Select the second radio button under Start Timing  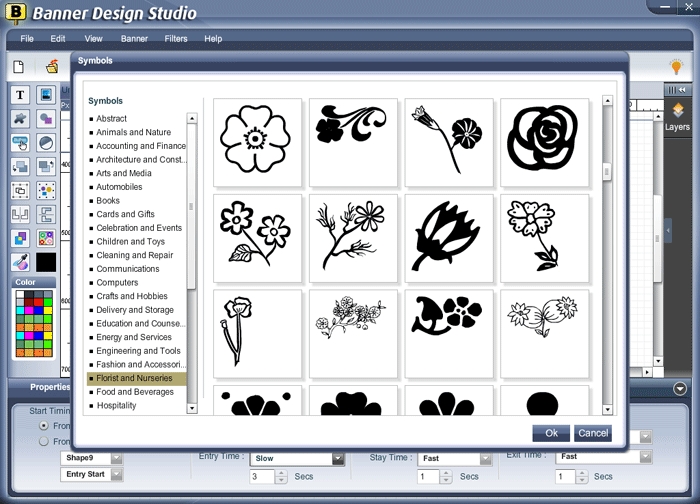(x=43, y=441)
